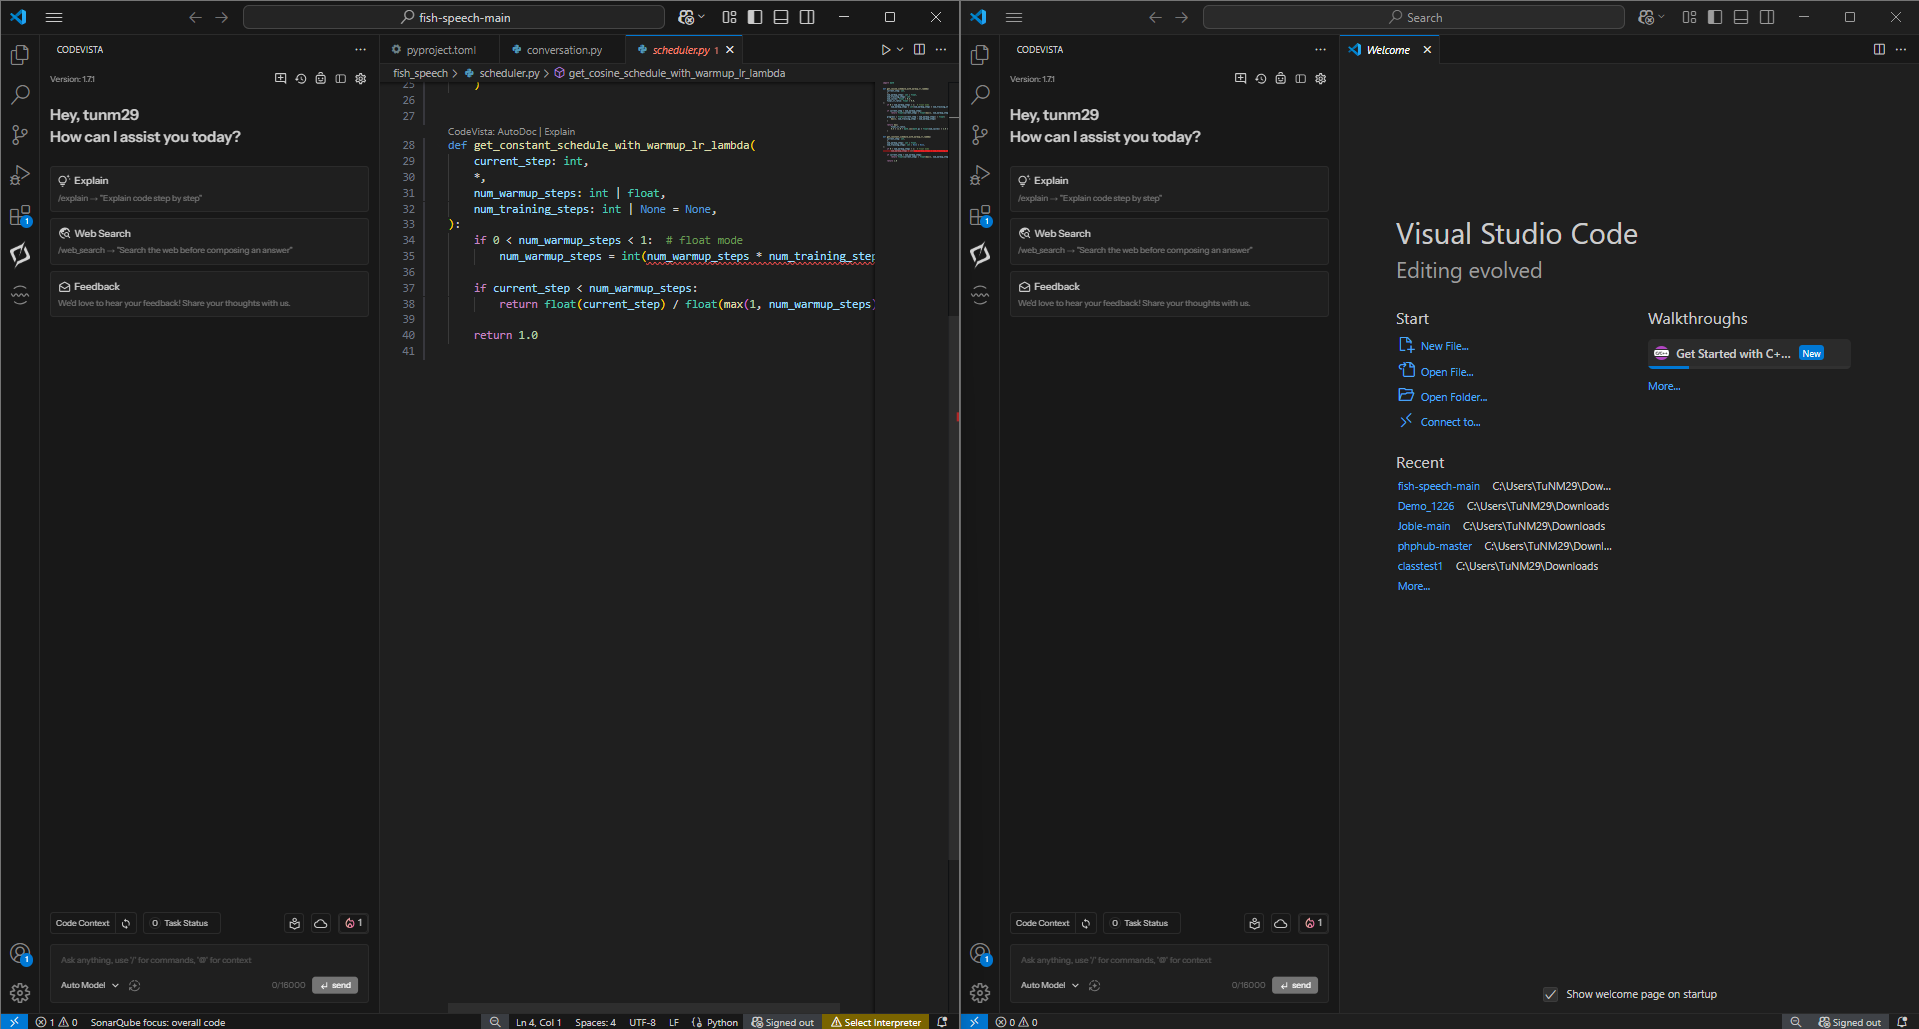The image size is (1919, 1029).
Task: Toggle side panel layout in right CodeVista toolbar
Action: point(1301,78)
